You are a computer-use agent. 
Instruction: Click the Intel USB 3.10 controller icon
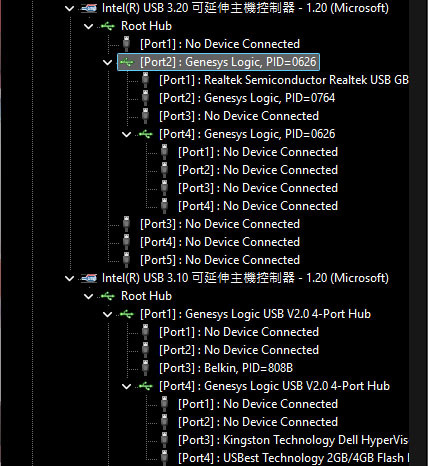pyautogui.click(x=89, y=278)
